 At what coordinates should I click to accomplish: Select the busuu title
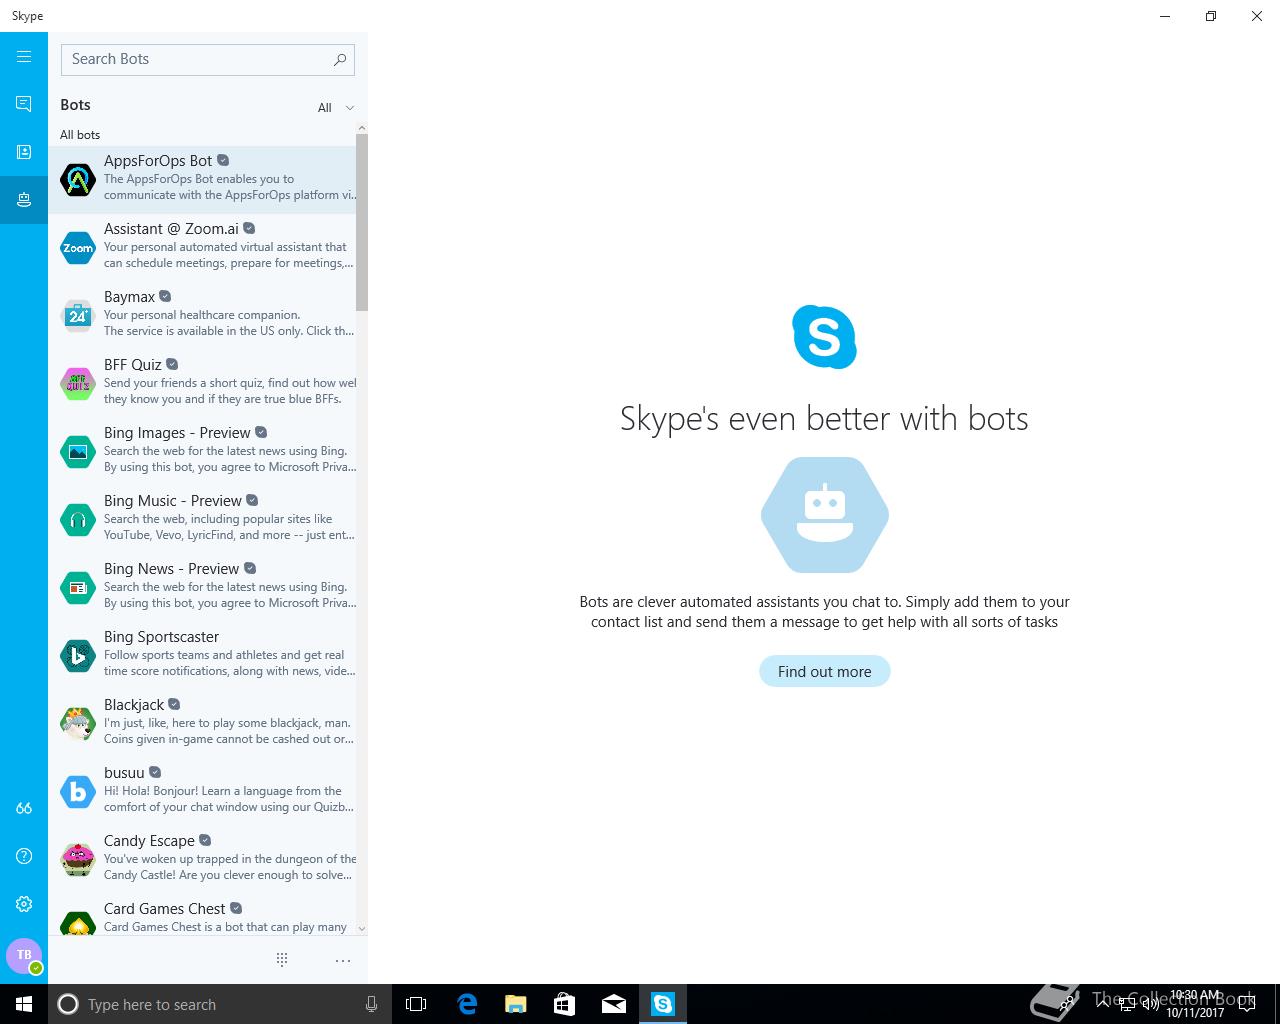(x=124, y=773)
